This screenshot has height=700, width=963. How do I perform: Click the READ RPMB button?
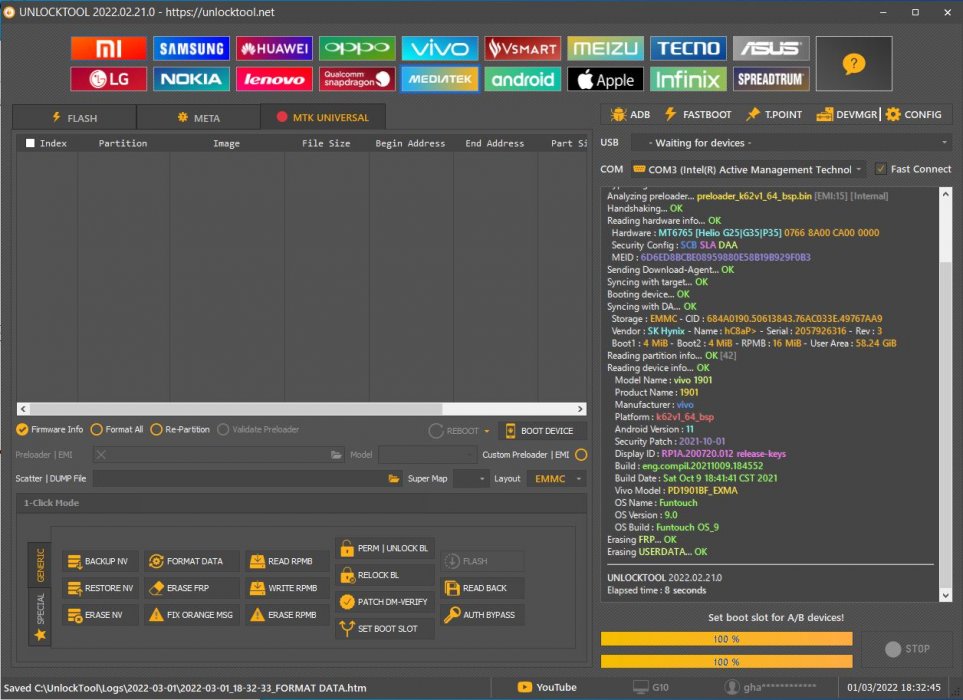tap(287, 561)
